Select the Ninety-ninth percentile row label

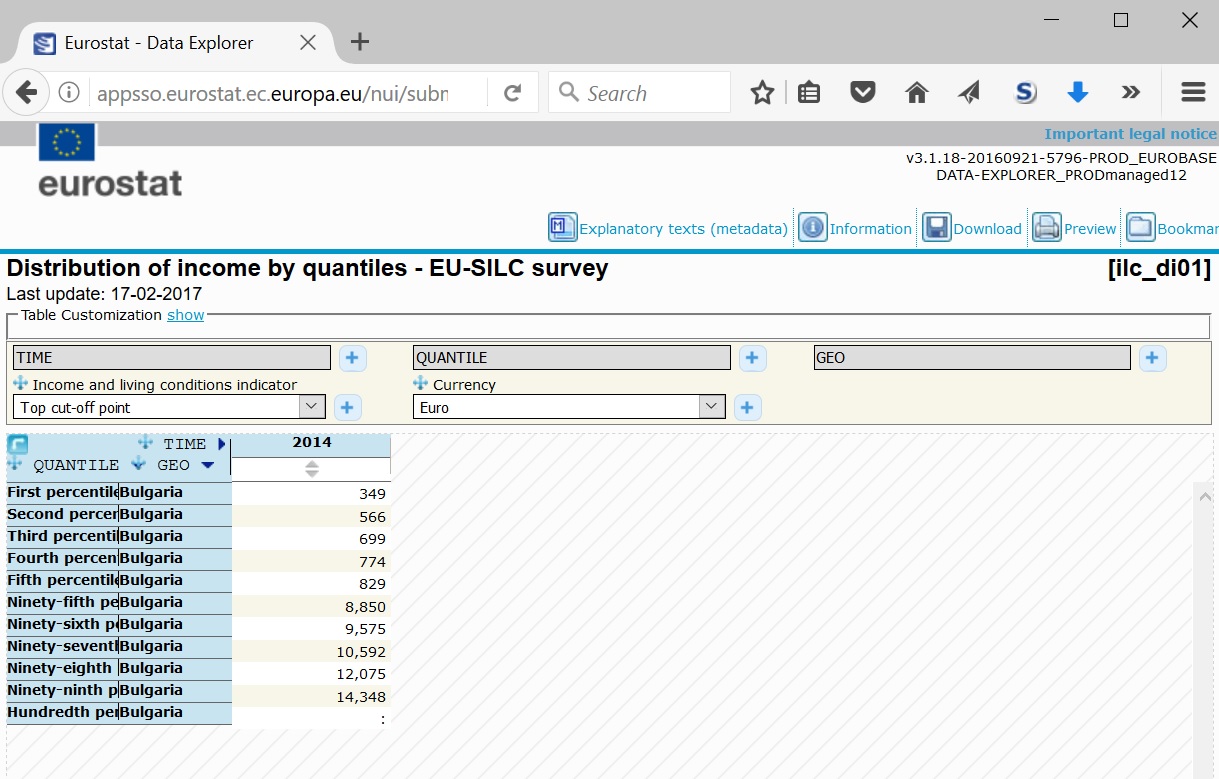pyautogui.click(x=62, y=690)
